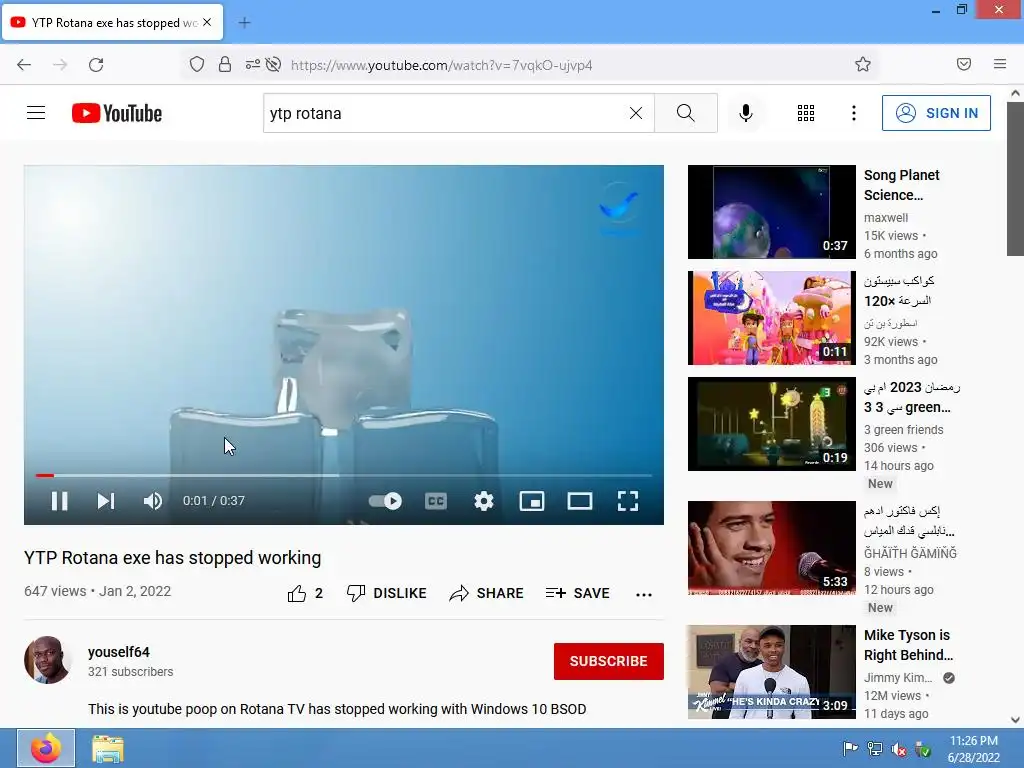Image resolution: width=1024 pixels, height=768 pixels.
Task: Enter full screen mode
Action: (x=628, y=501)
